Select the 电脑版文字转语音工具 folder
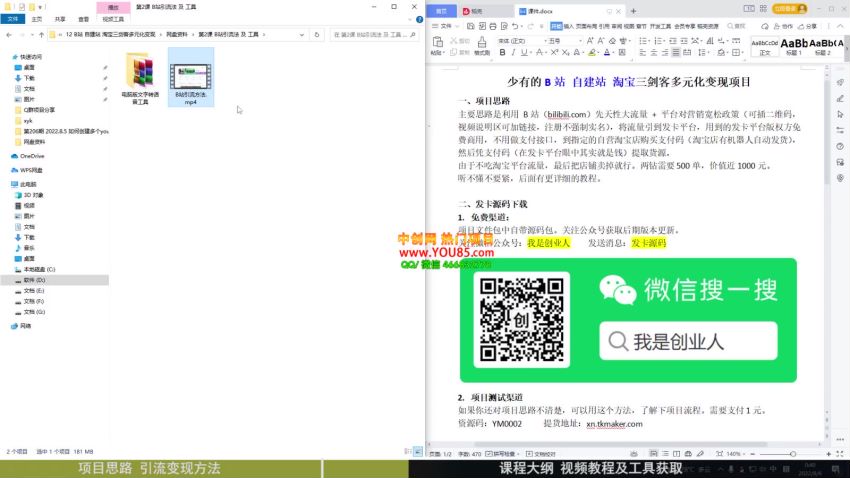The height and width of the screenshot is (478, 850). pyautogui.click(x=140, y=77)
